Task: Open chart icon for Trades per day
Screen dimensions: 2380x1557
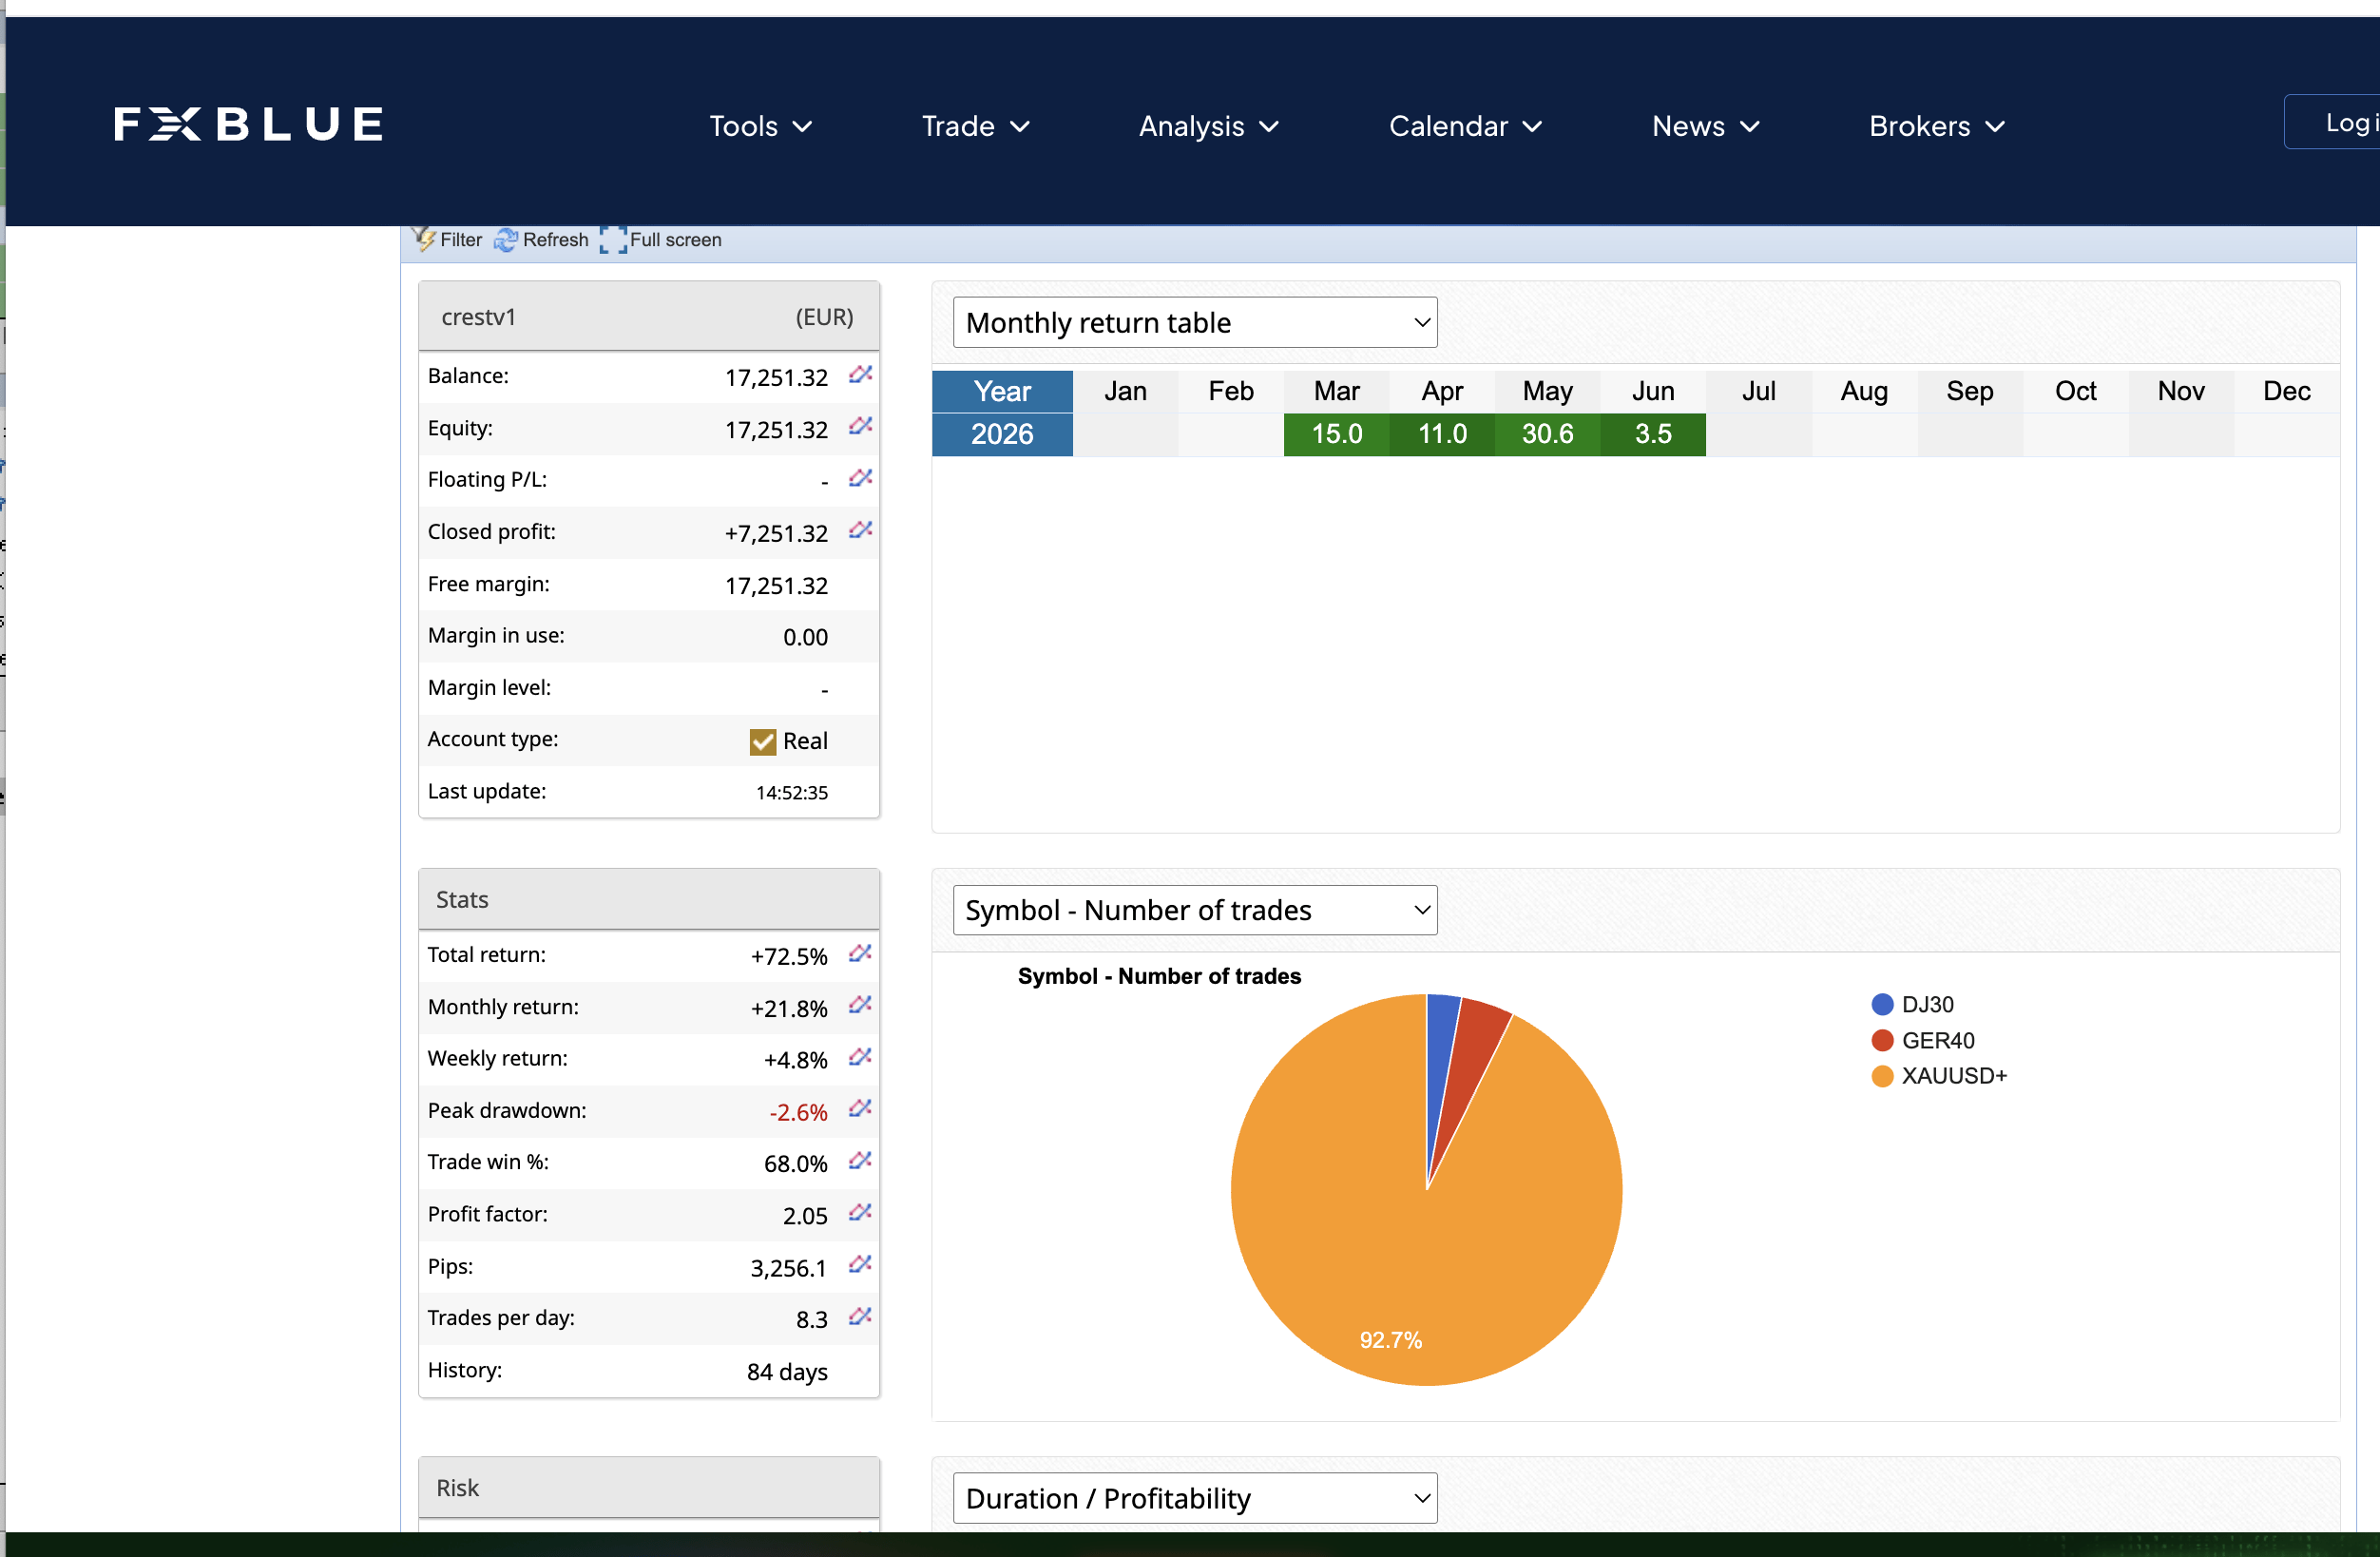Action: 860,1317
